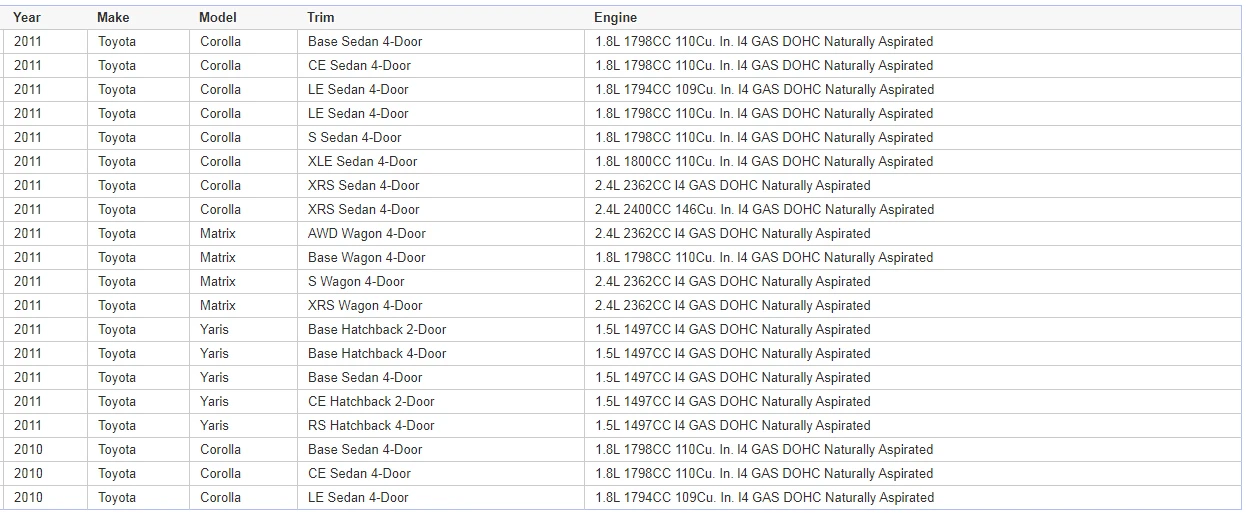The height and width of the screenshot is (514, 1246).
Task: Sort by the Model column header
Action: (x=218, y=17)
